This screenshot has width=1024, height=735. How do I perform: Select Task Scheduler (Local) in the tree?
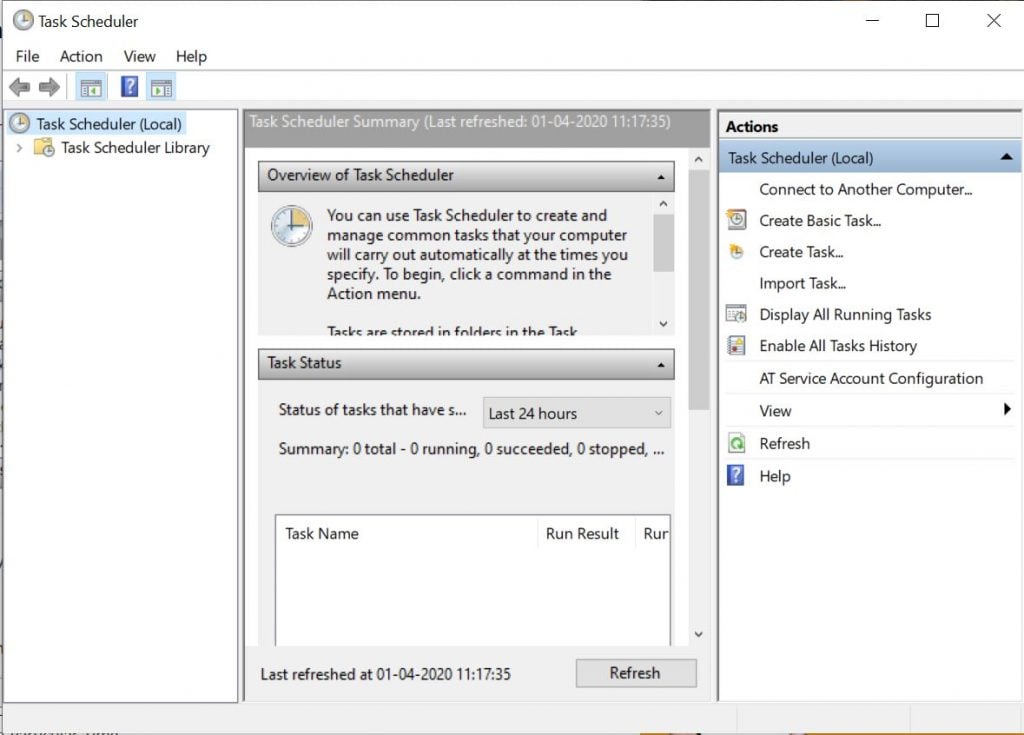[108, 123]
